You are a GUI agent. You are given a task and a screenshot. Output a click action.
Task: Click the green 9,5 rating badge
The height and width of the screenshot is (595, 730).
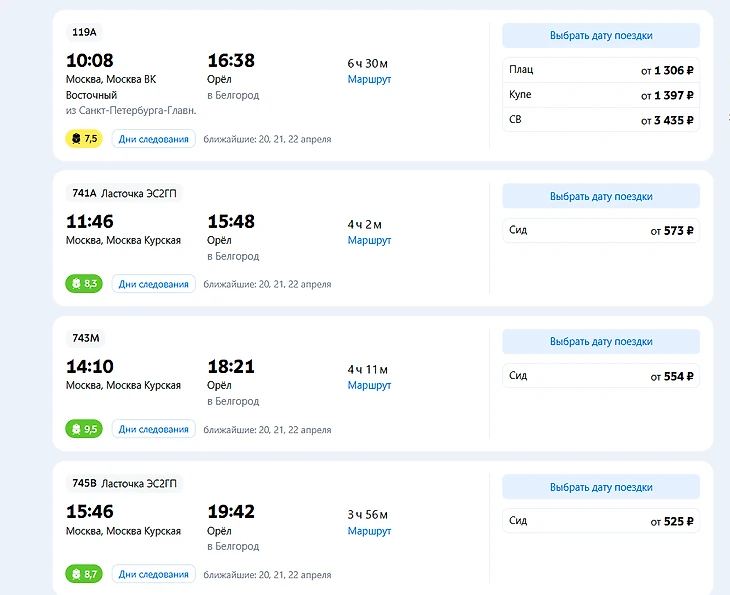click(x=84, y=429)
